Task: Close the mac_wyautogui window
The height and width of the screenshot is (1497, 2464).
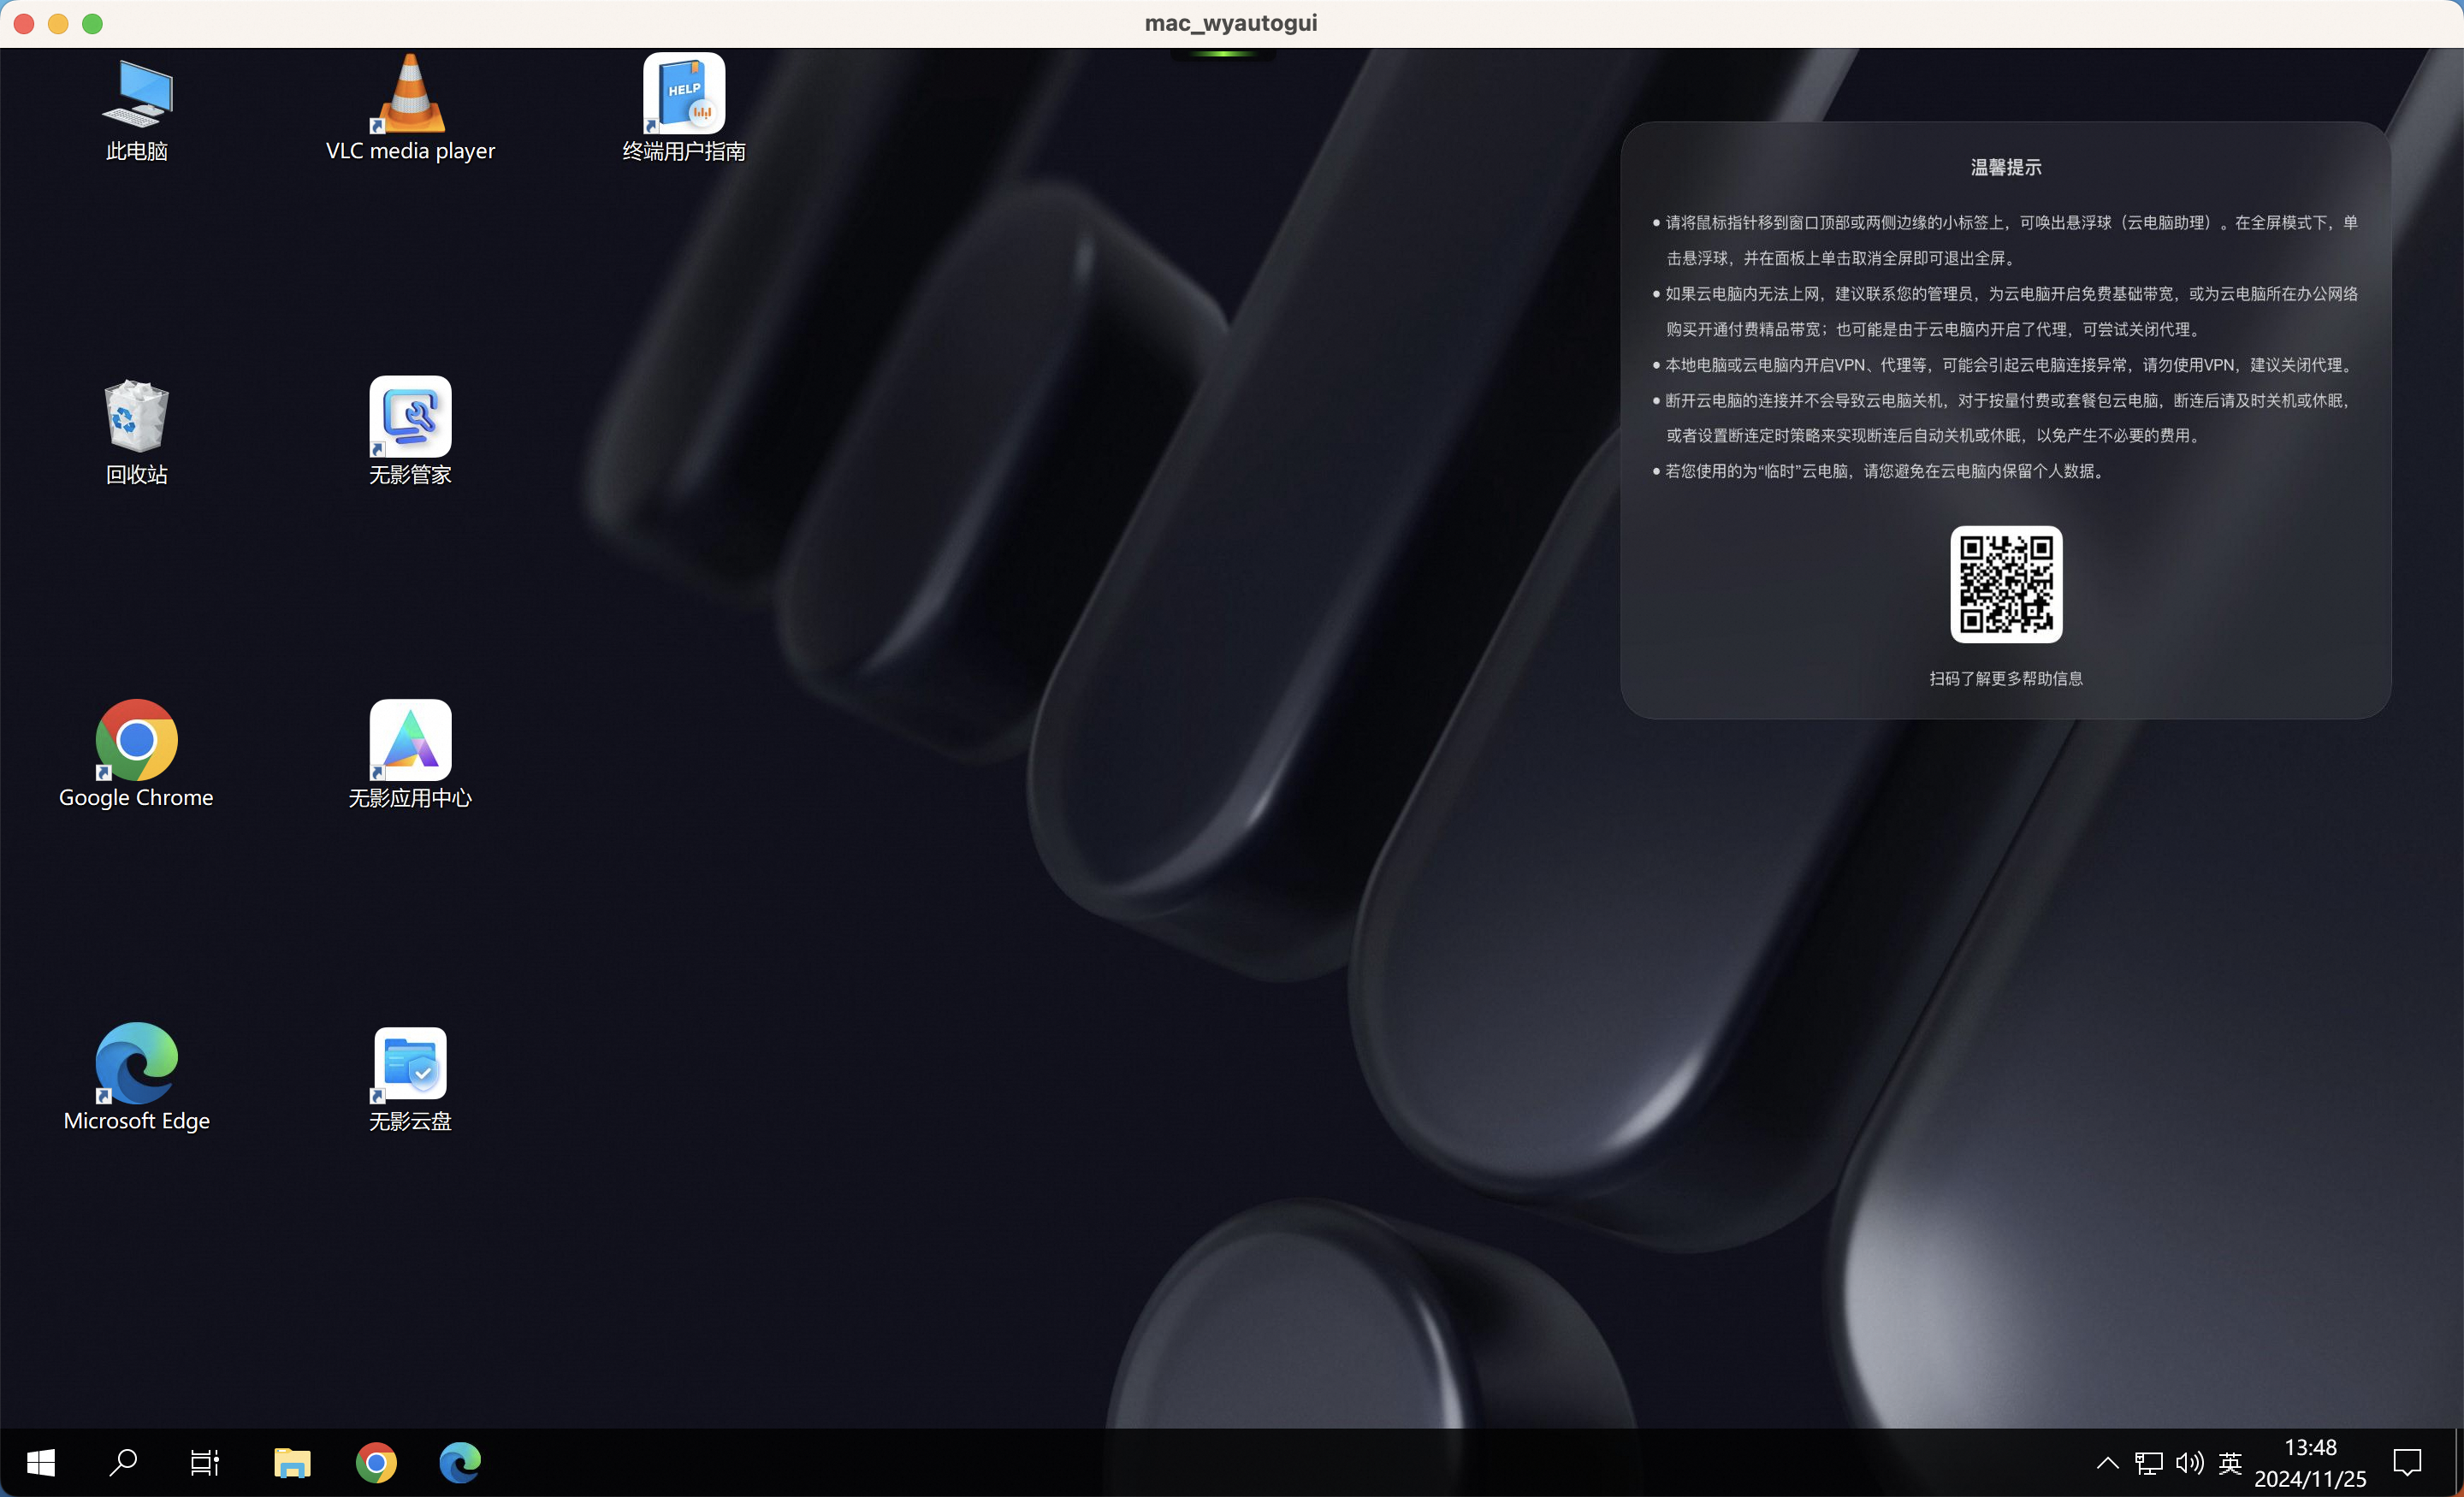Action: (25, 24)
